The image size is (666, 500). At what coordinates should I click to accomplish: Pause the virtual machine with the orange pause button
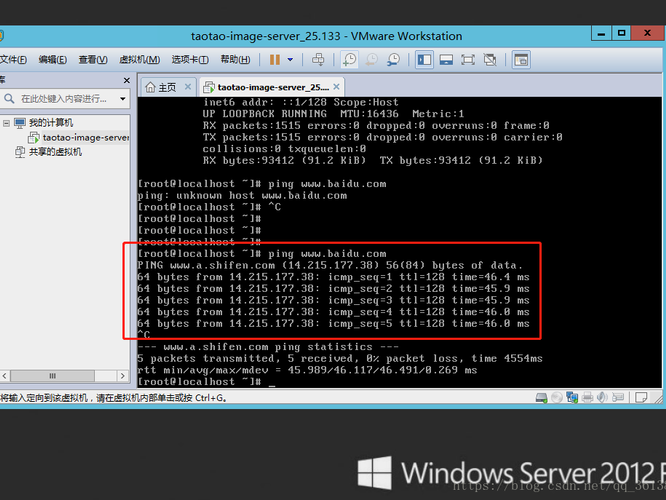click(275, 60)
